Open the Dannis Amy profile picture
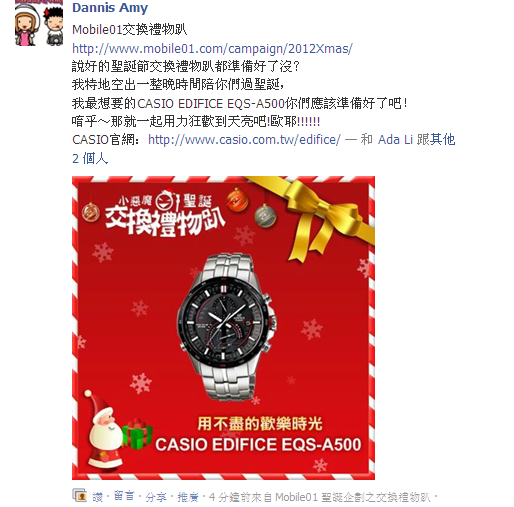The image size is (514, 507). pyautogui.click(x=39, y=23)
